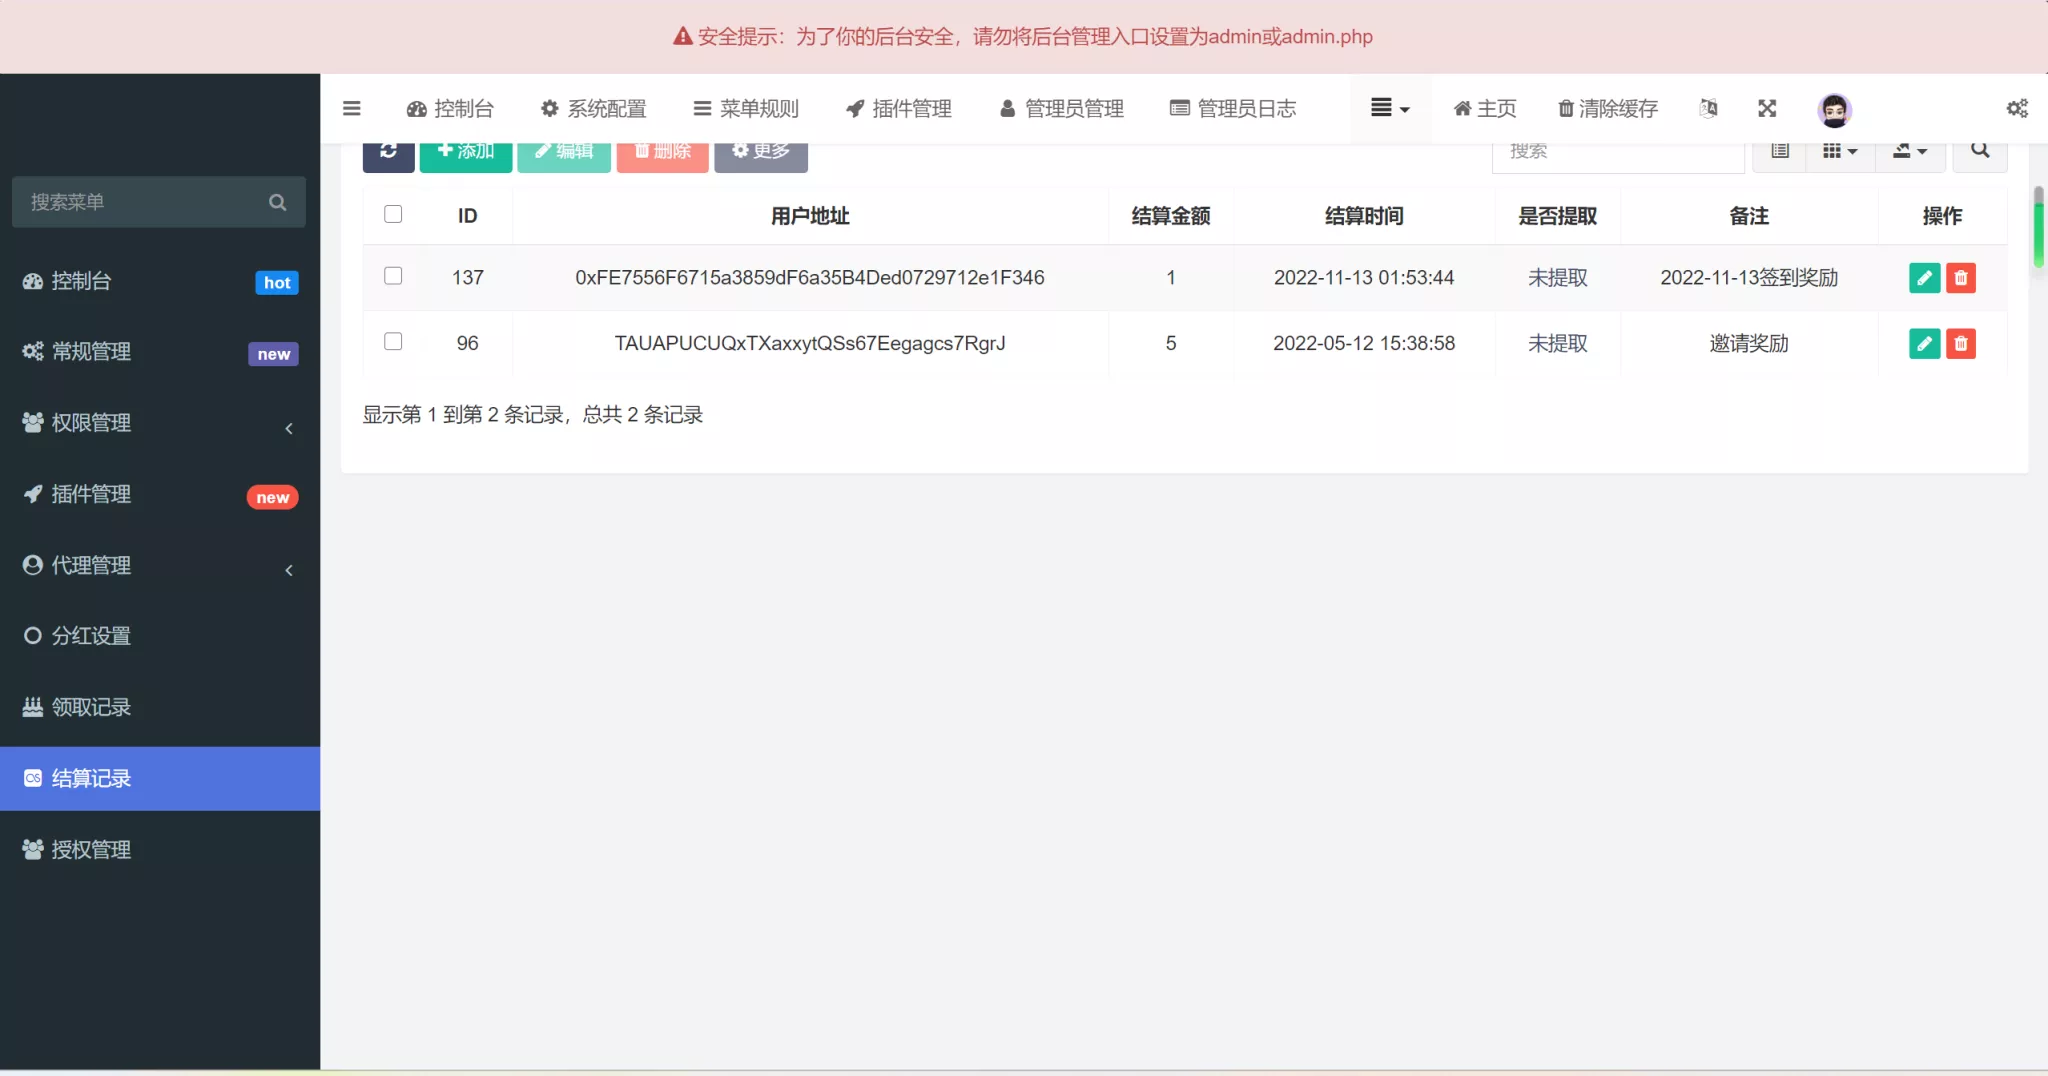
Task: Click the refresh icon above the table
Action: click(x=387, y=150)
